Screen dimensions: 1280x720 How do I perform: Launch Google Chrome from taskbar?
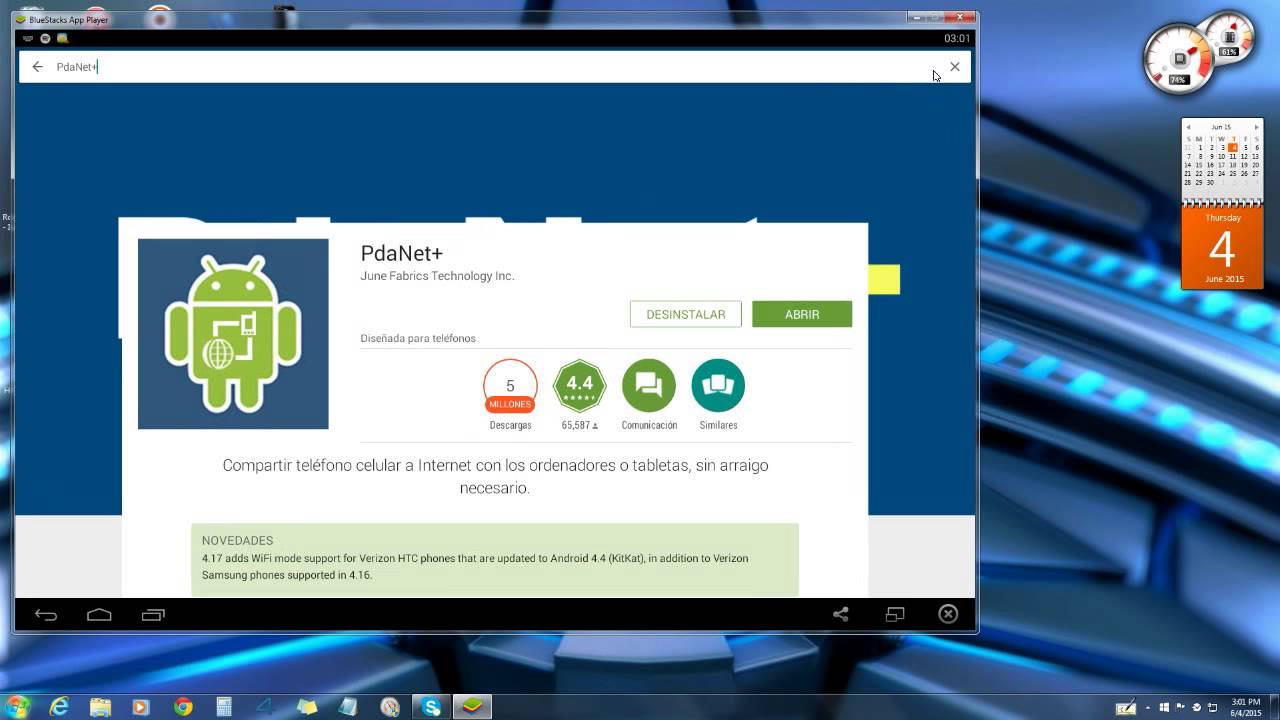click(x=183, y=707)
